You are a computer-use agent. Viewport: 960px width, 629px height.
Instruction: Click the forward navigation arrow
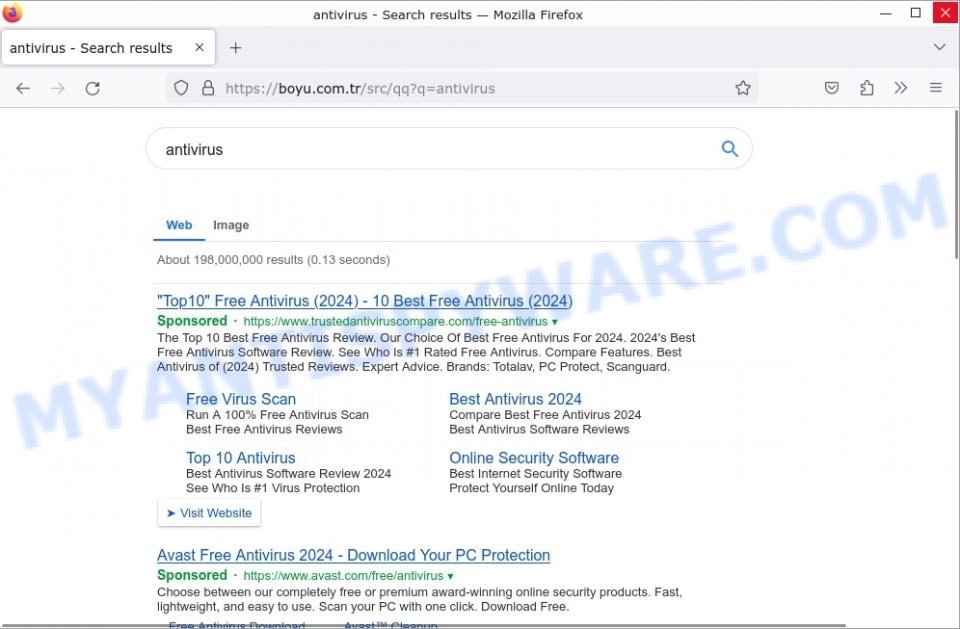click(x=58, y=88)
